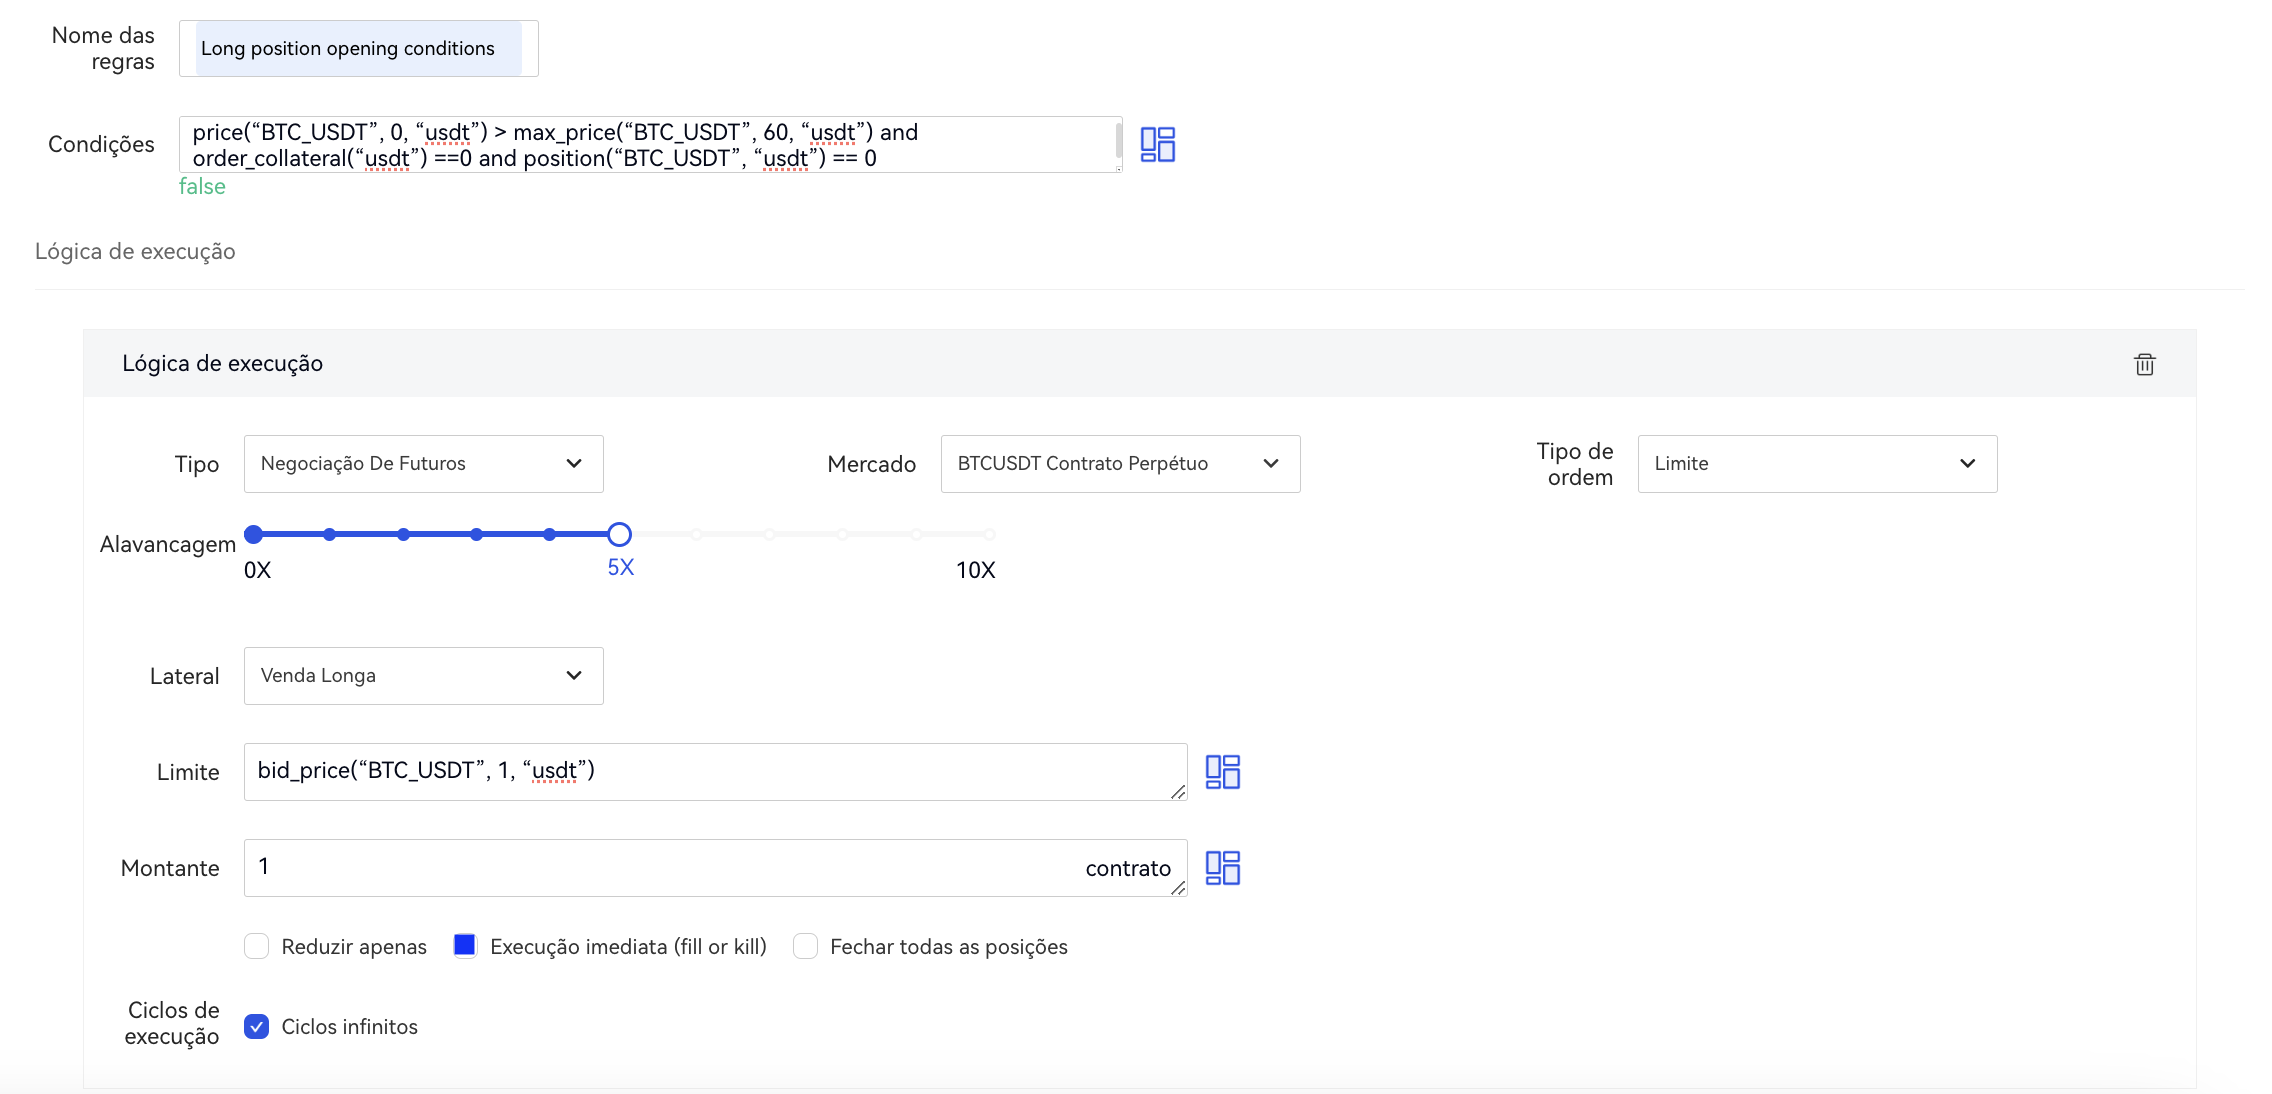This screenshot has width=2272, height=1094.
Task: Open the Tipo de ordem Limite dropdown
Action: [1816, 464]
